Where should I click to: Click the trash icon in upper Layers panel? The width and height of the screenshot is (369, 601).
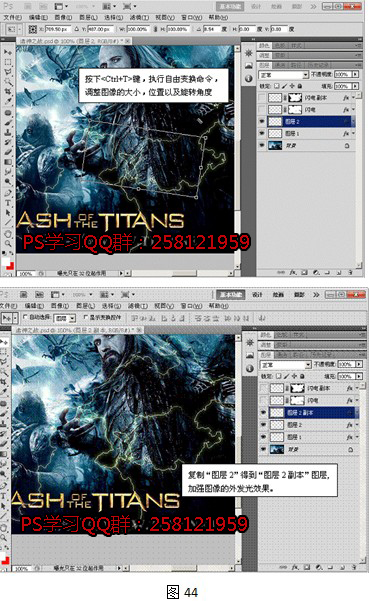[350, 272]
